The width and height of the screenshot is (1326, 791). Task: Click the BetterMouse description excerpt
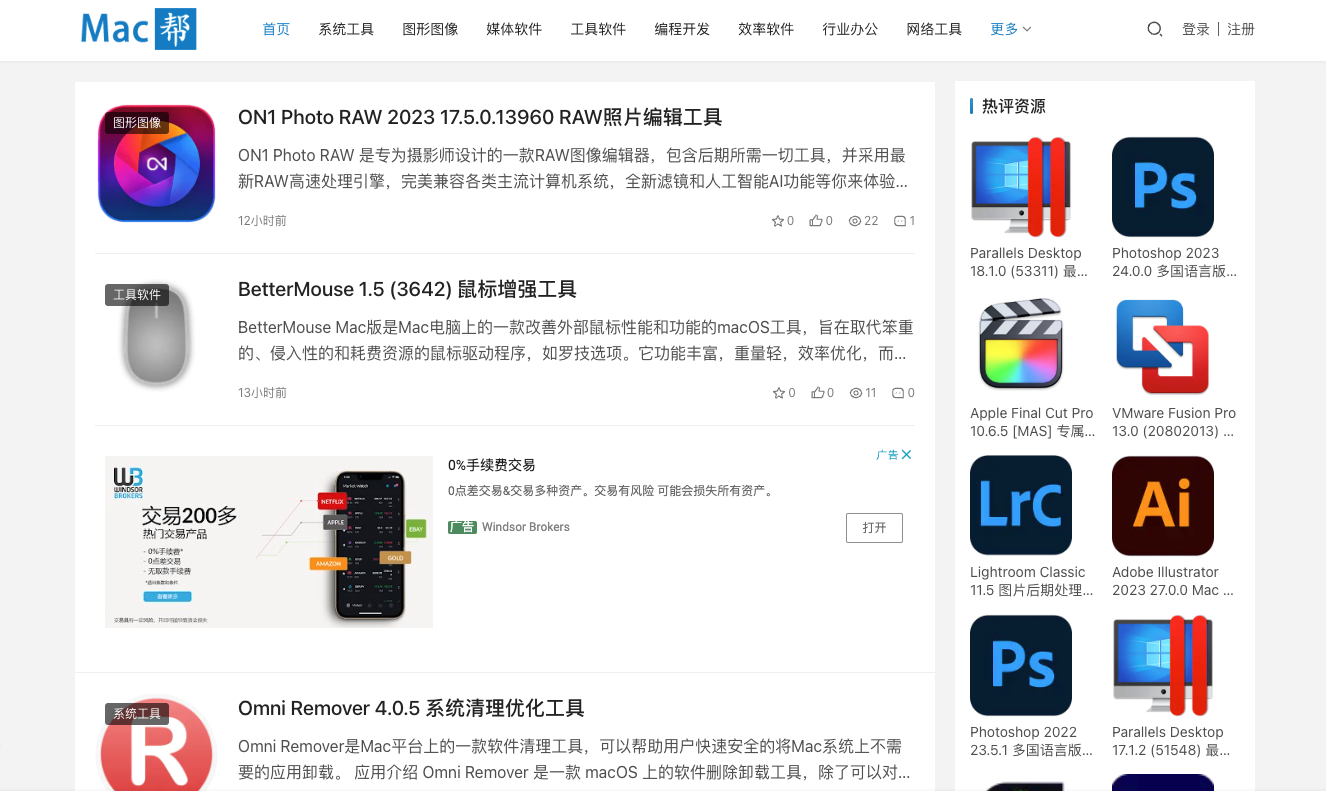[575, 341]
